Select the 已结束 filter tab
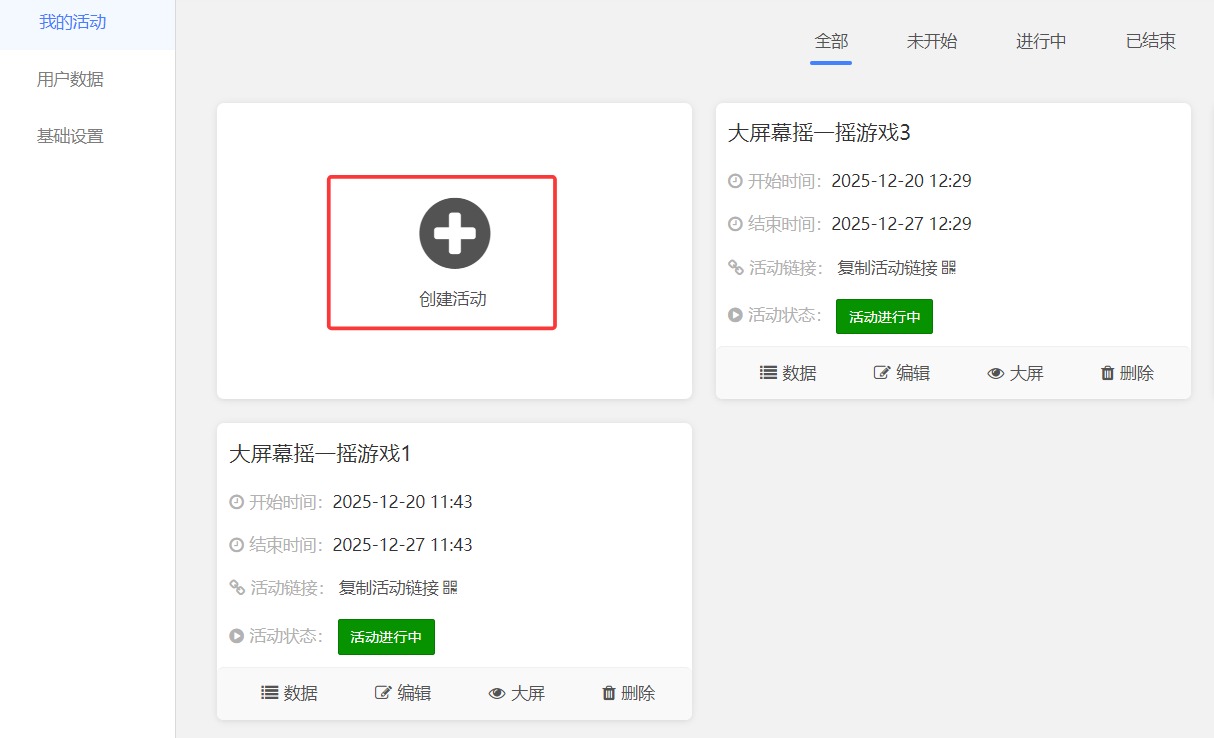The width and height of the screenshot is (1214, 738). coord(1150,42)
